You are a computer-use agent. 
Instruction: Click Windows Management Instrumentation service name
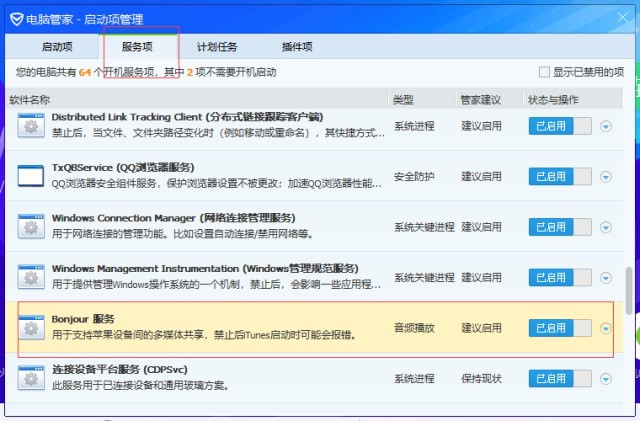tap(205, 269)
